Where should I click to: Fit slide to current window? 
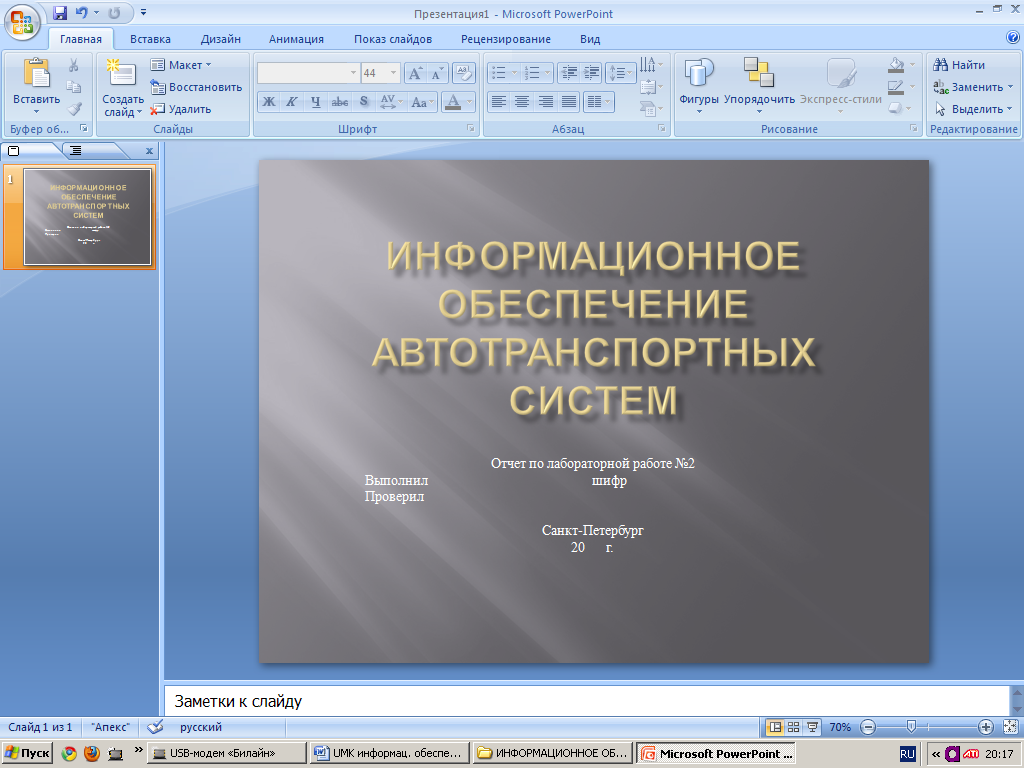(1010, 727)
